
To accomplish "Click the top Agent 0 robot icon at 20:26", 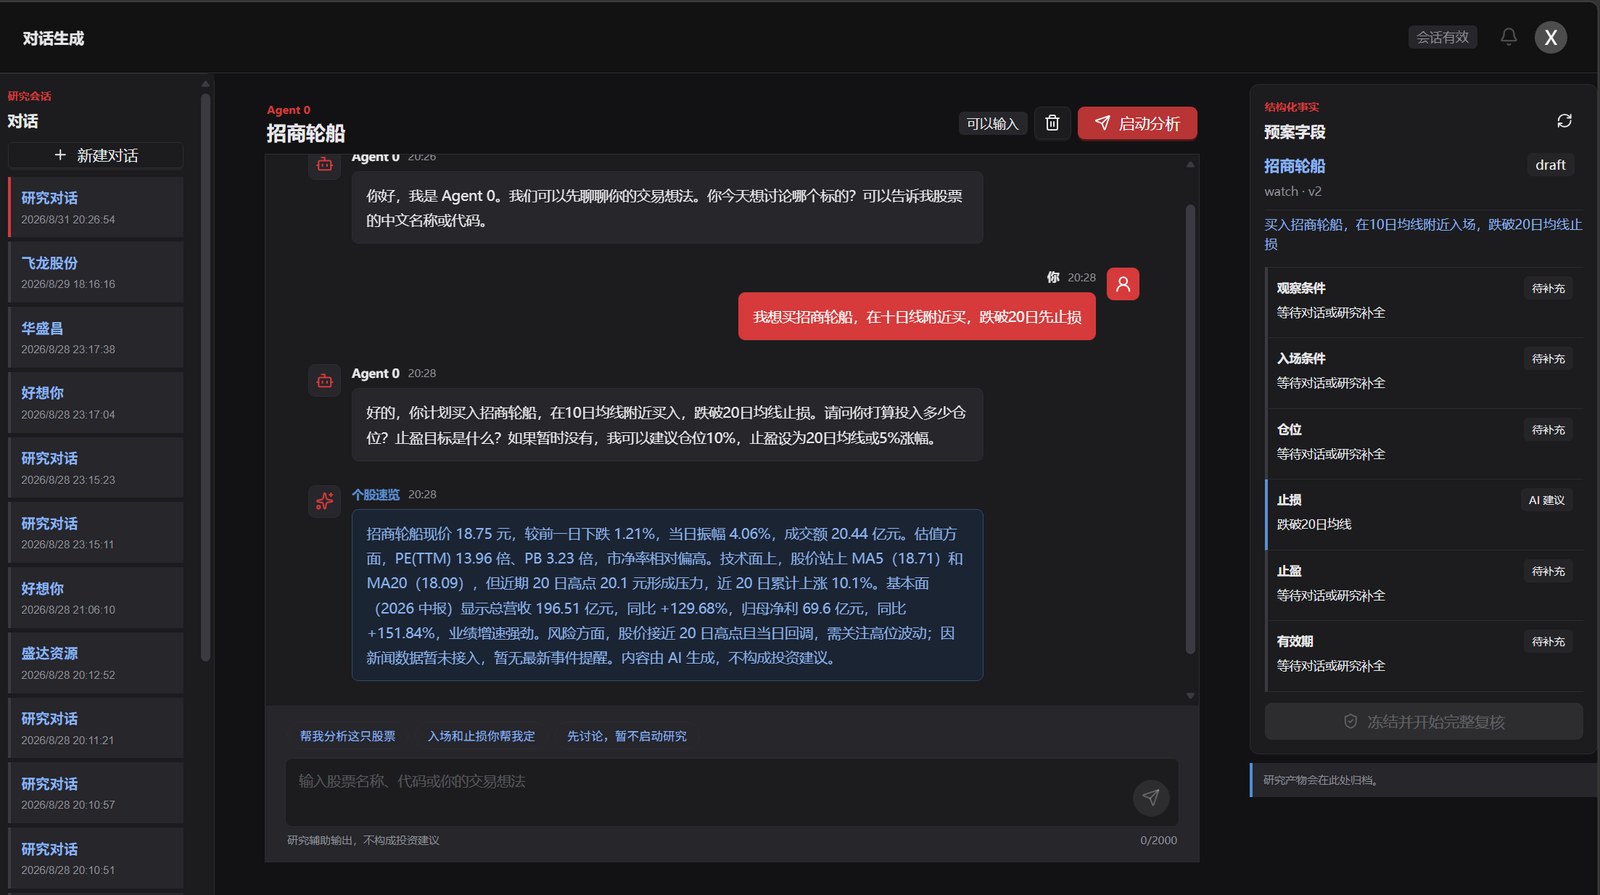I will pos(325,164).
